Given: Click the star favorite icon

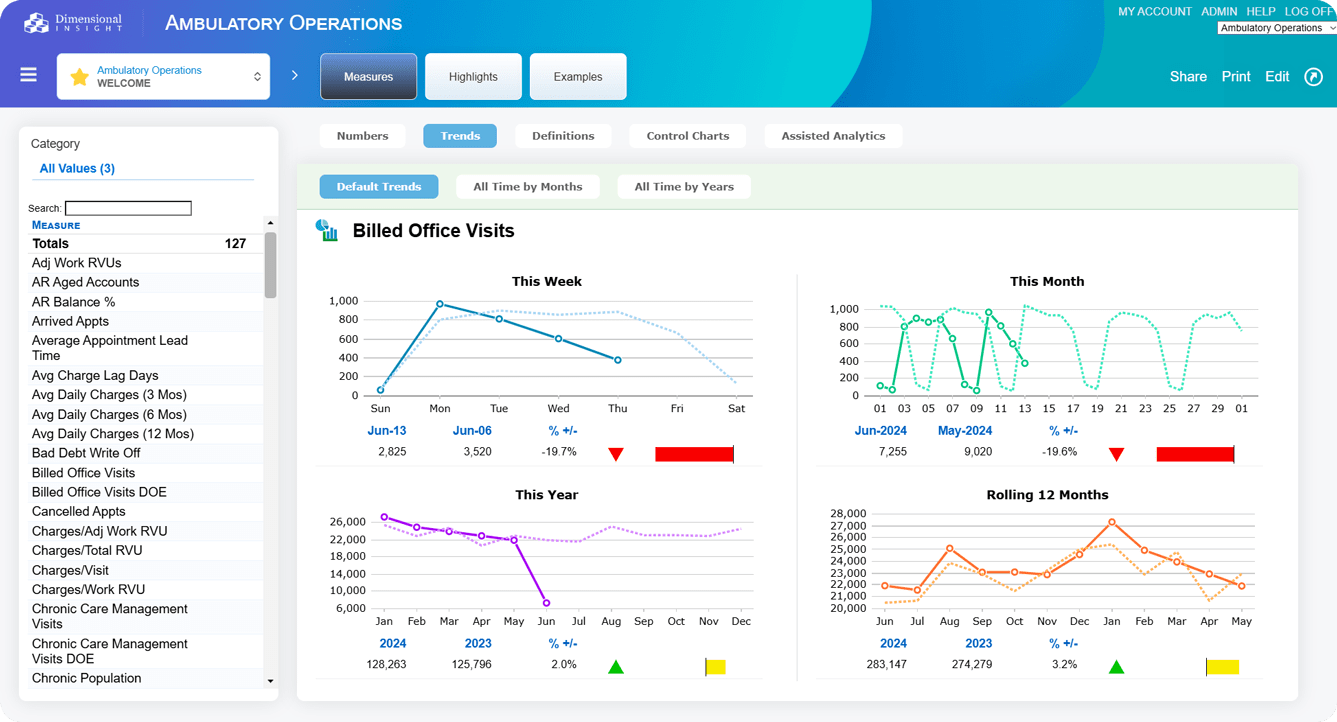Looking at the screenshot, I should point(80,77).
